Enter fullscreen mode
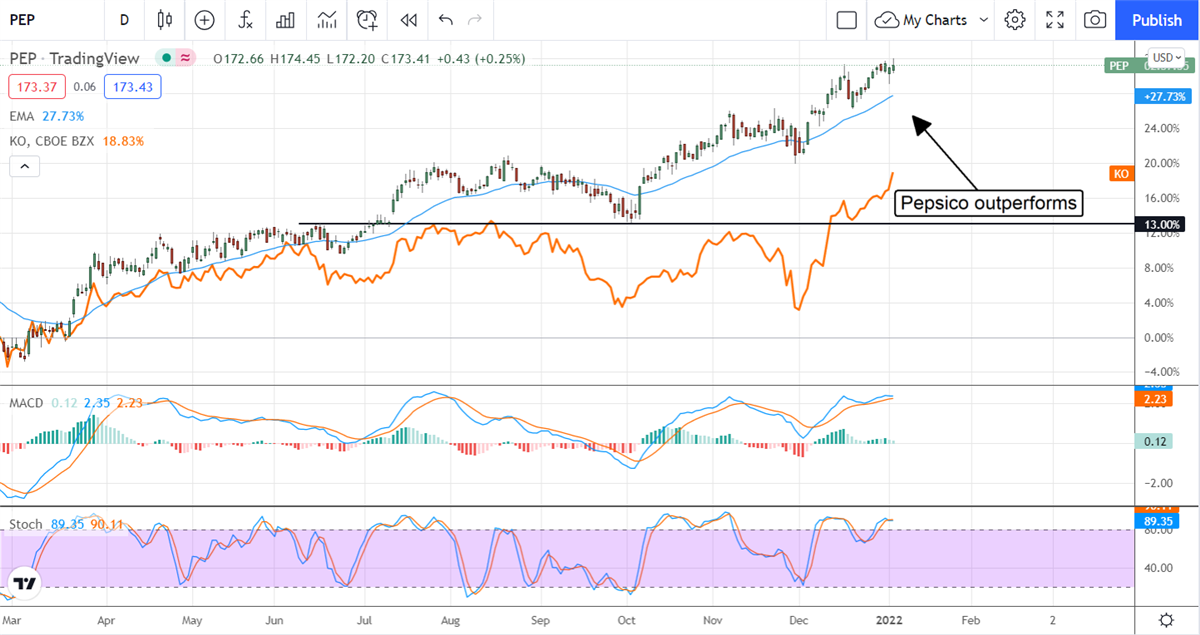This screenshot has width=1200, height=635. (x=1055, y=20)
